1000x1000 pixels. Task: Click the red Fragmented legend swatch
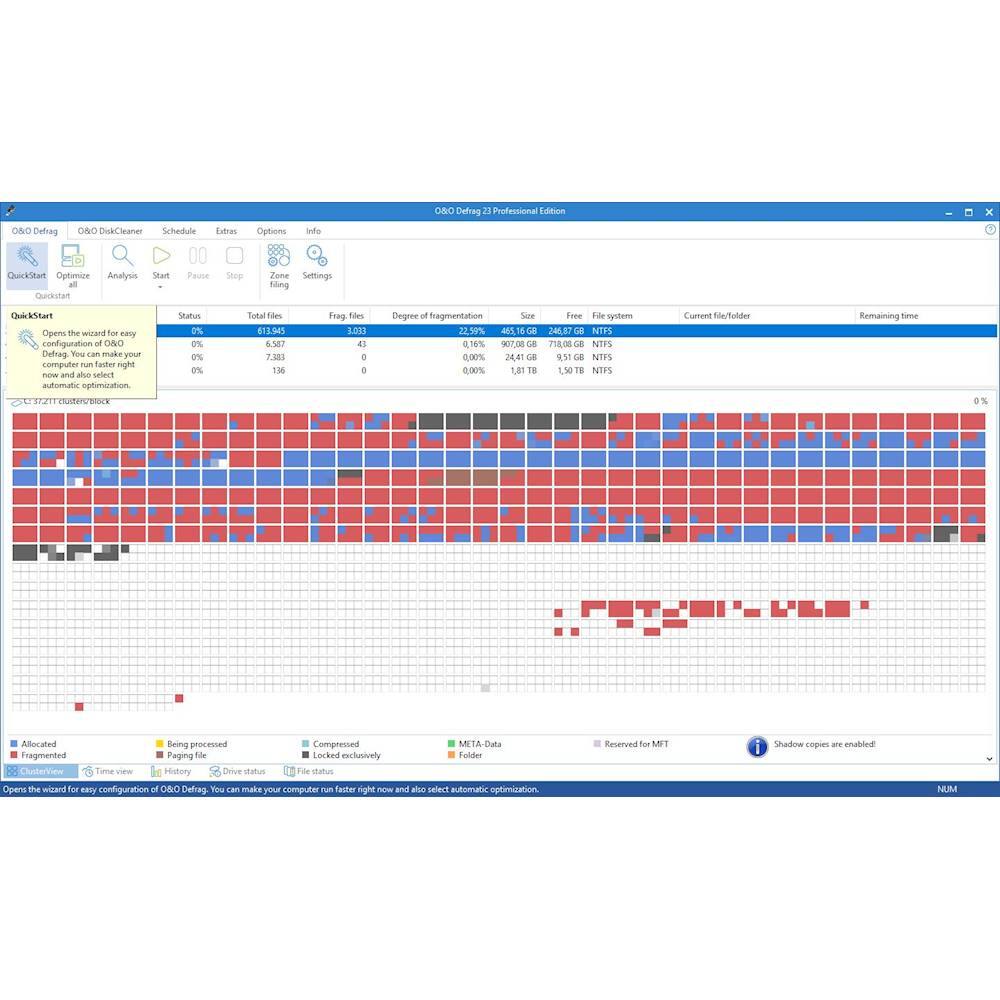[x=14, y=756]
